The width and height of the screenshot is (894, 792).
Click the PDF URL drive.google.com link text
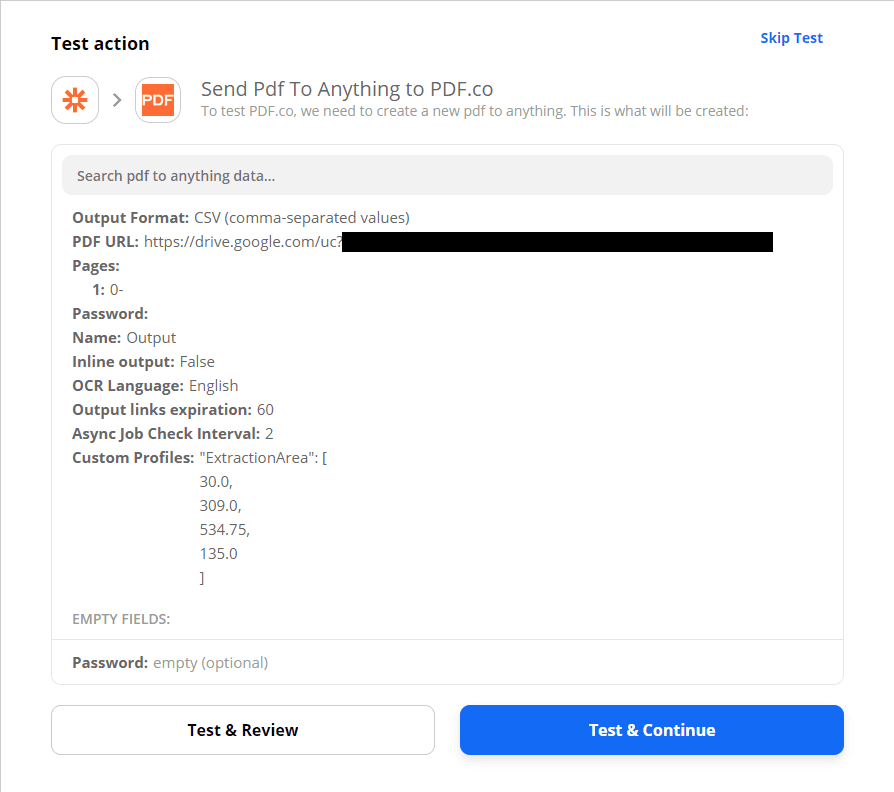click(243, 242)
